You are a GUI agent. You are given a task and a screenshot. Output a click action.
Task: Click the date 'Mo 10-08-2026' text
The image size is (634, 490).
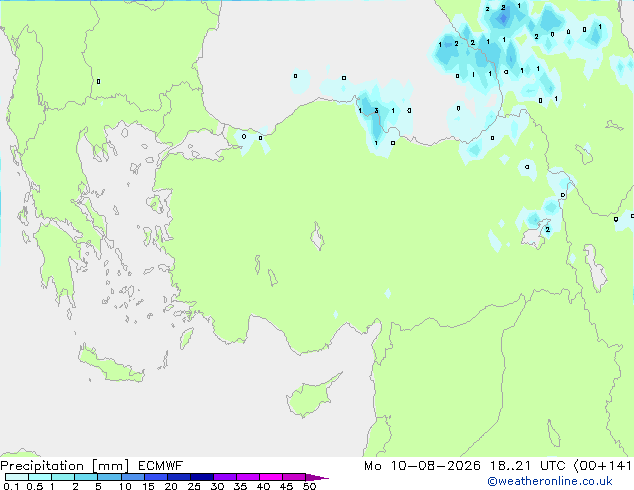tap(422, 466)
